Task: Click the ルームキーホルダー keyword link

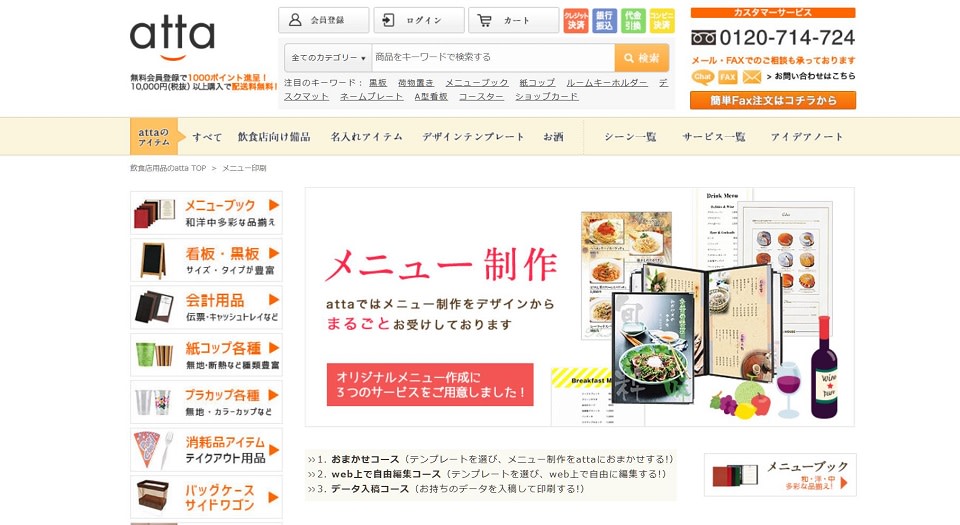Action: point(607,83)
